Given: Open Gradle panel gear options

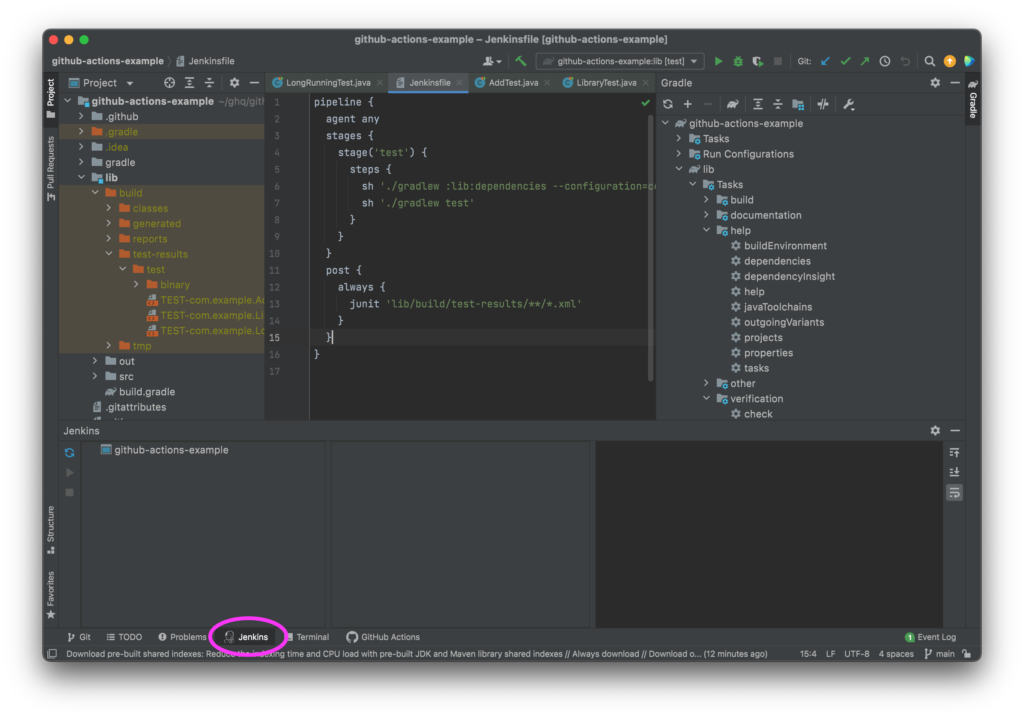Looking at the screenshot, I should tap(935, 83).
